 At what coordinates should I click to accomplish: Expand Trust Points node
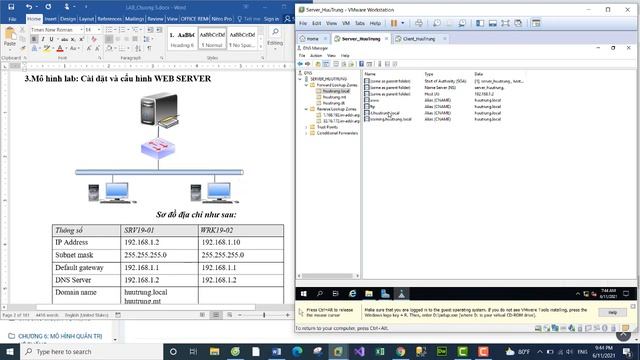(306, 127)
